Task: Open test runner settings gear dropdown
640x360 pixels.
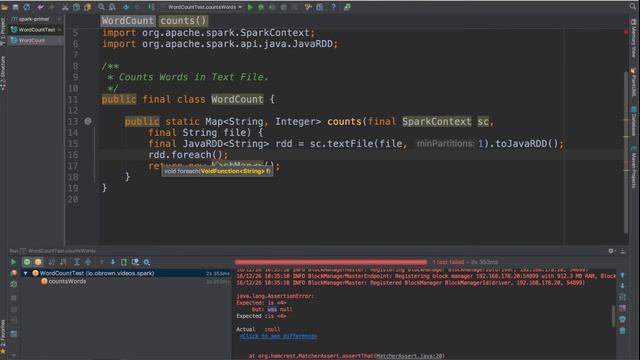Action: coord(147,262)
